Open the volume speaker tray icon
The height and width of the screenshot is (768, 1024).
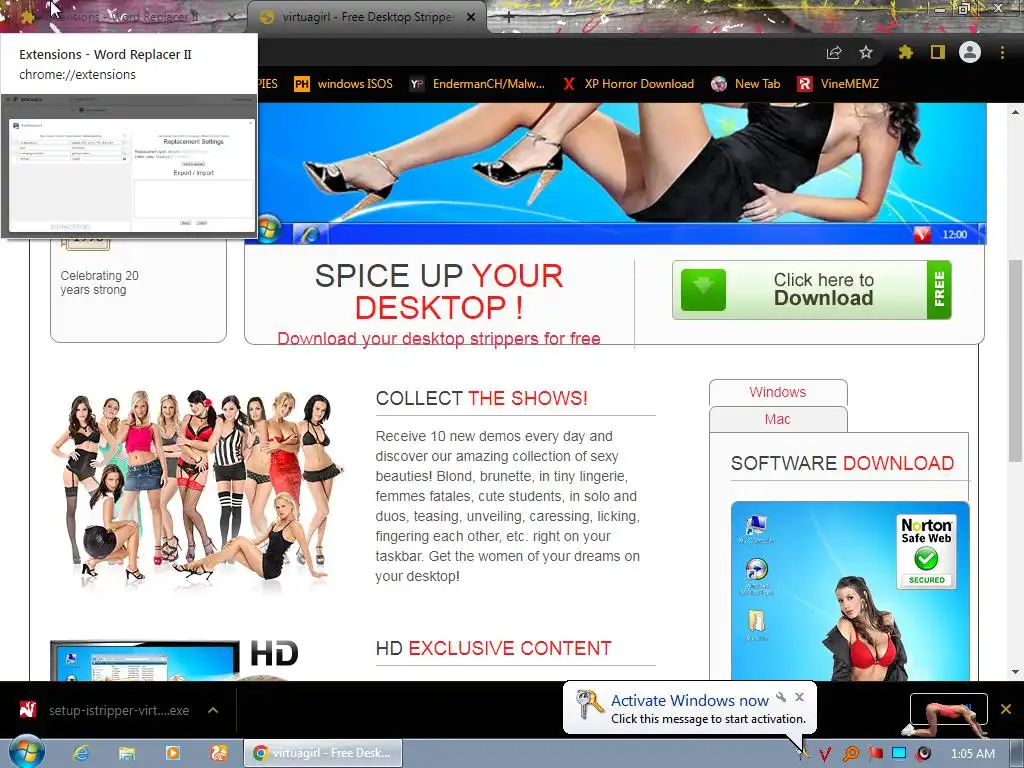pos(923,754)
